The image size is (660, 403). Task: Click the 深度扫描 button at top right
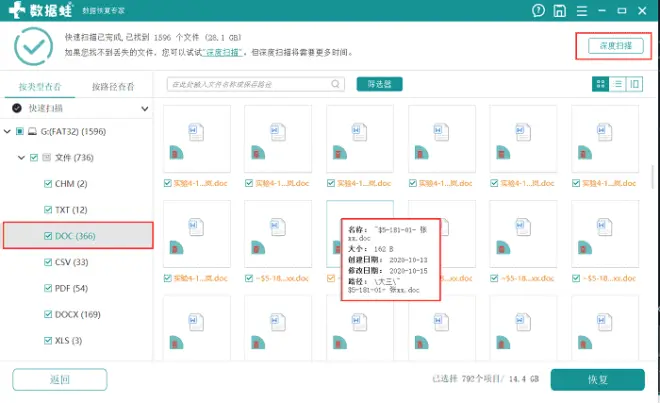click(616, 45)
